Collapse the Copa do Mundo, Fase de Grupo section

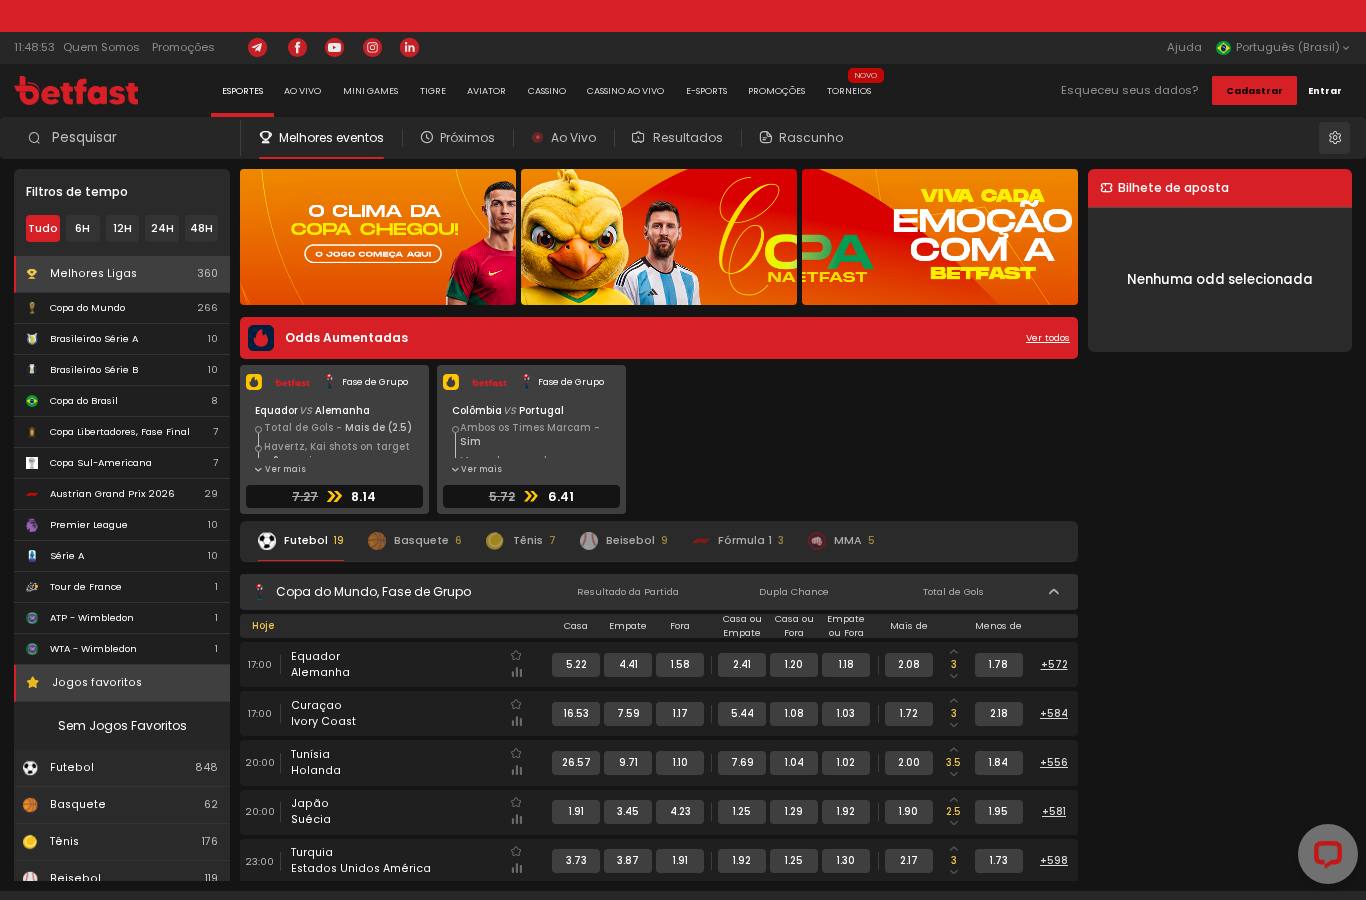[x=1053, y=592]
